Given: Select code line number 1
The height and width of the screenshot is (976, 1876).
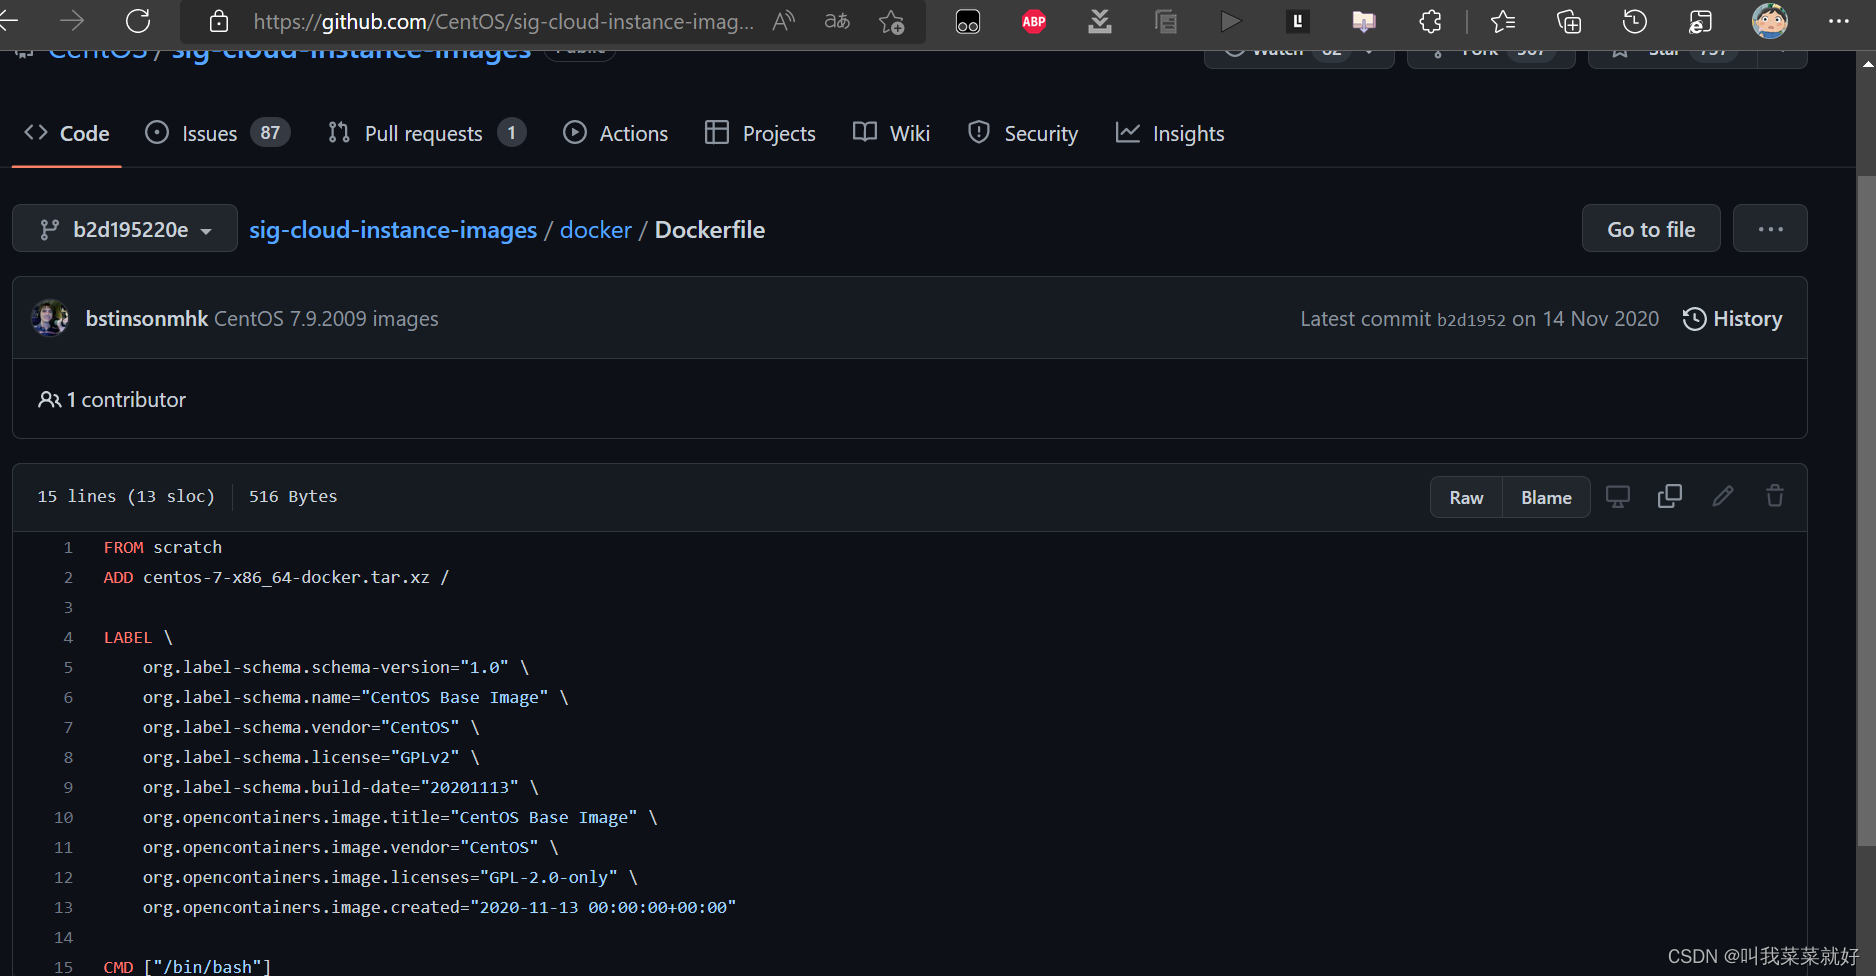Looking at the screenshot, I should point(68,547).
